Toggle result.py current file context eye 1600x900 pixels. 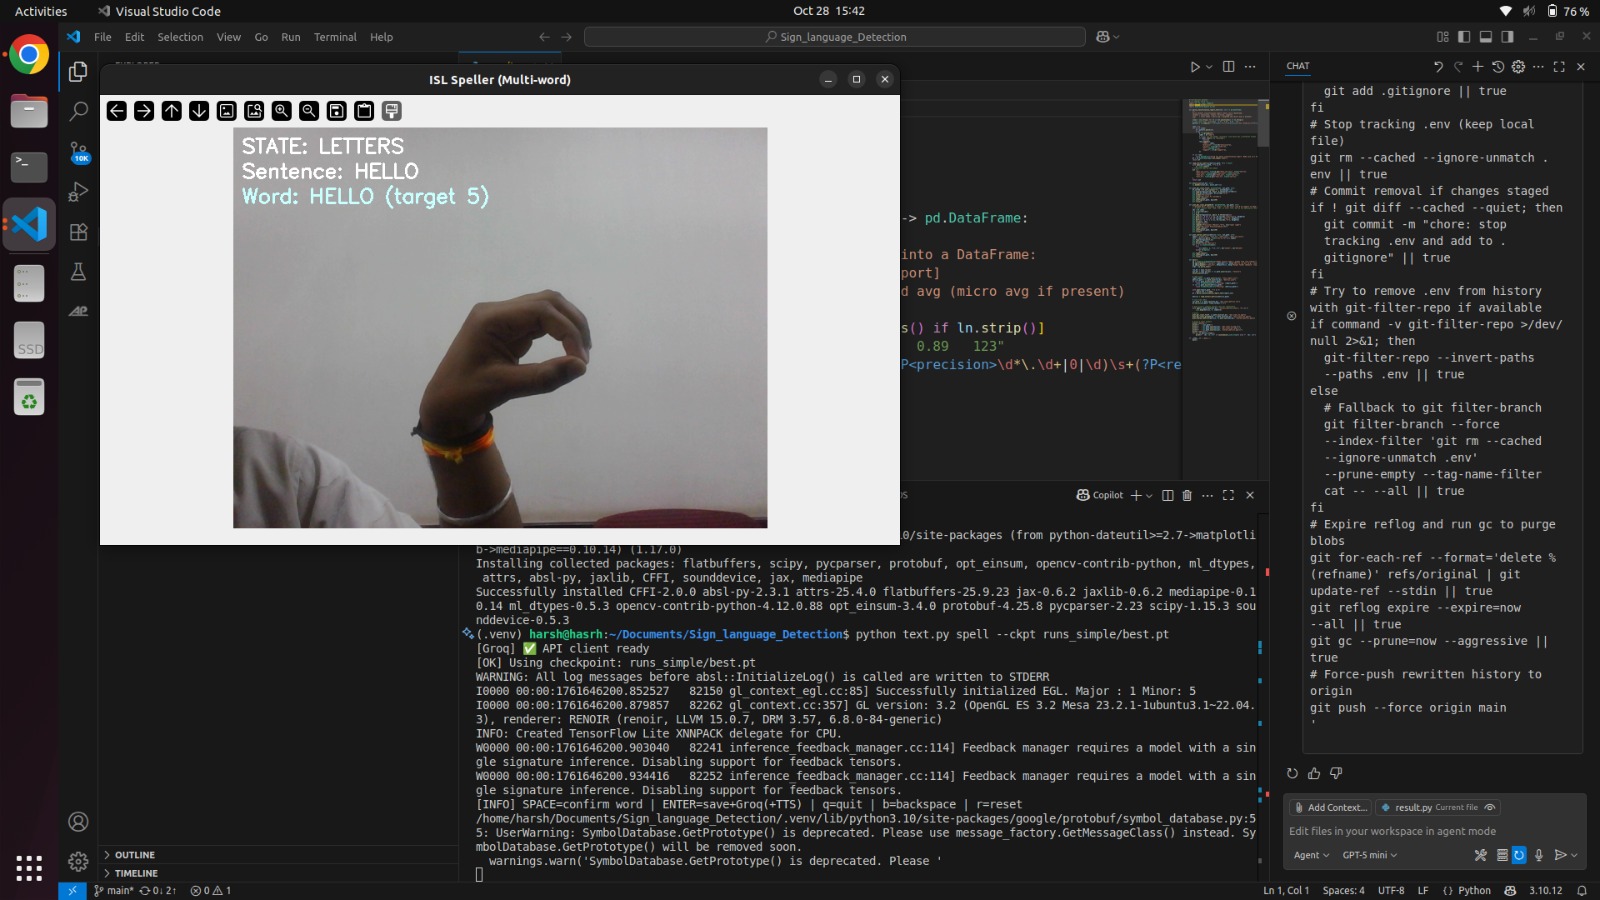coord(1490,807)
